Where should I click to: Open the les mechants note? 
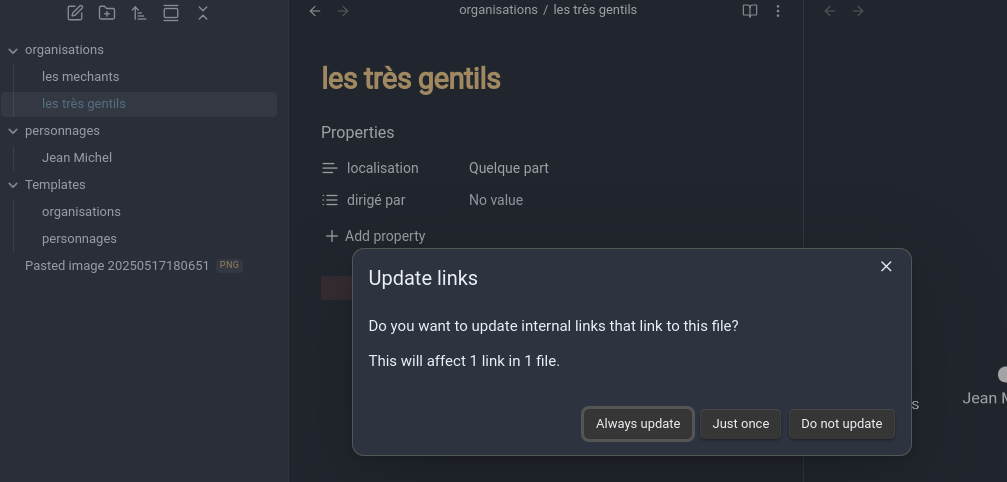point(80,77)
